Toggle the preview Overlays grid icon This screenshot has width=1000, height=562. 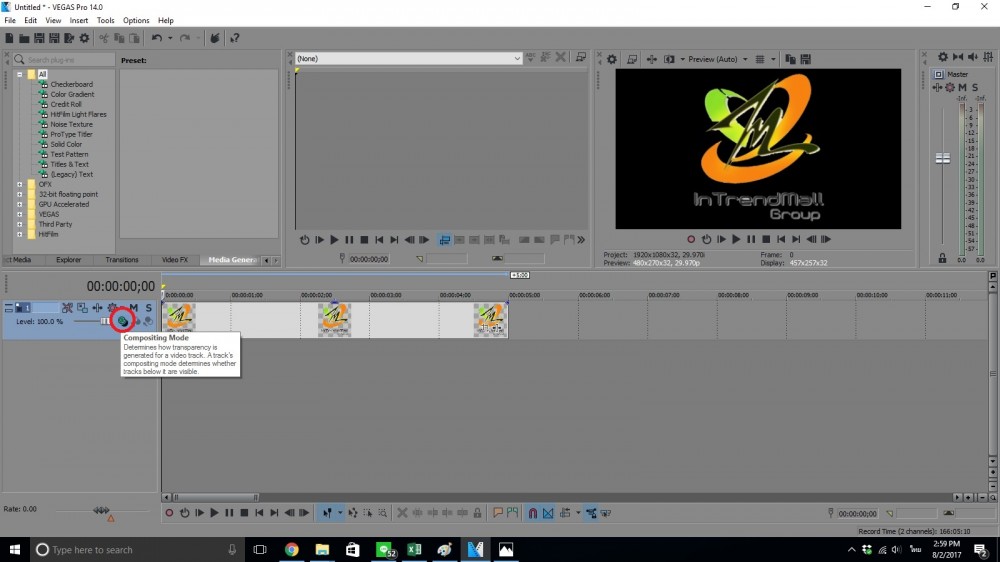760,59
